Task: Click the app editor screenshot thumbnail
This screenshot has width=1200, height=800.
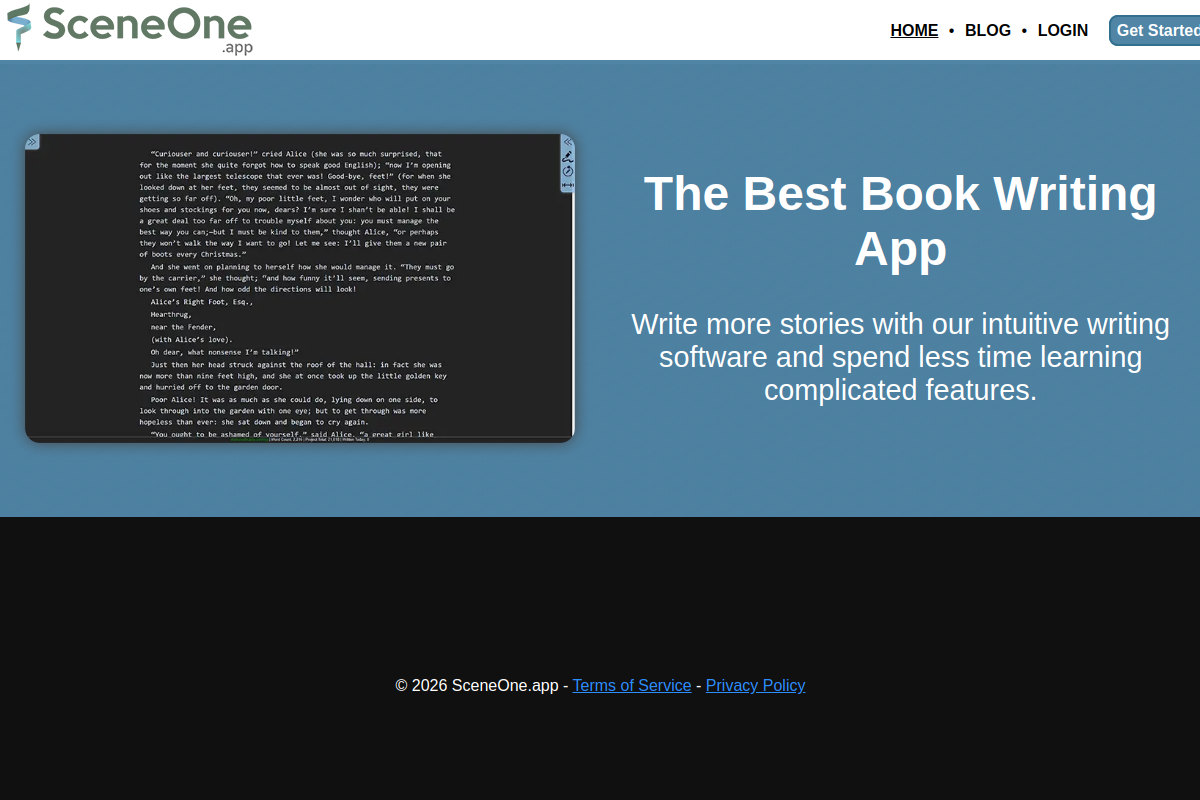Action: click(300, 288)
